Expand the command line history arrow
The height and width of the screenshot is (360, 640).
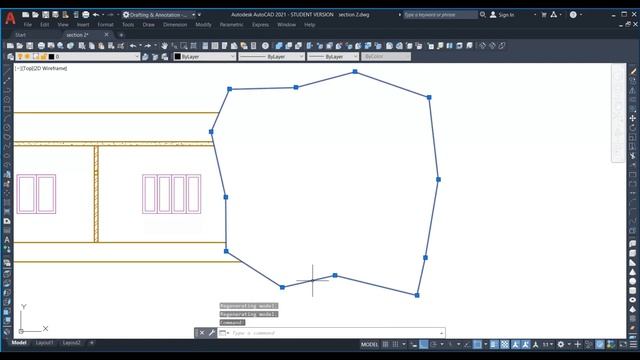441,333
